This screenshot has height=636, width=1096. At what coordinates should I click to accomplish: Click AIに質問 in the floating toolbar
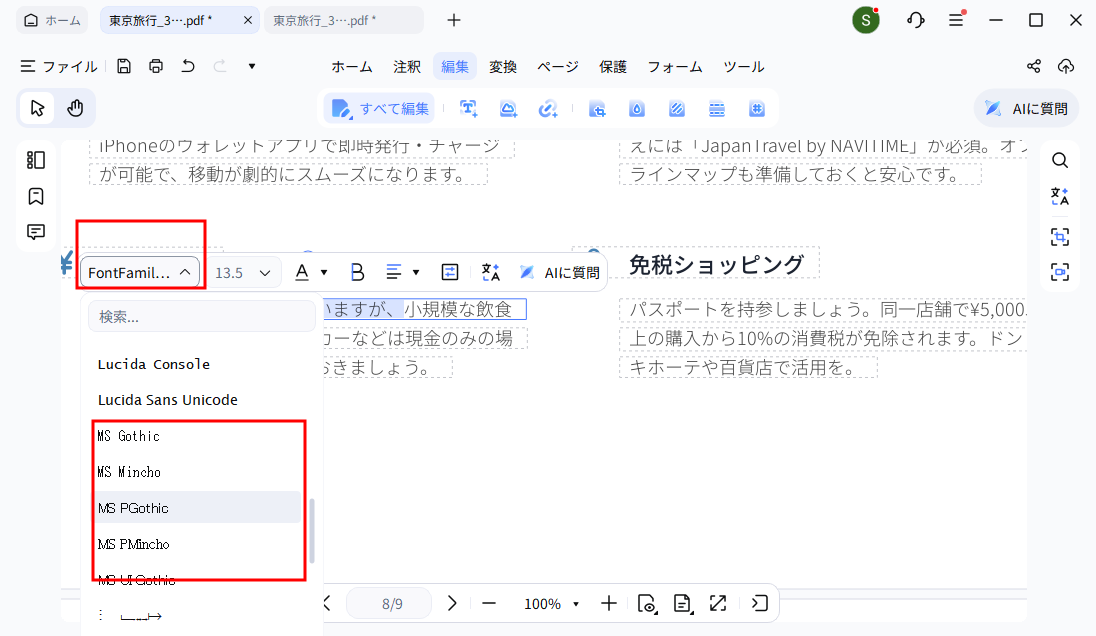(x=560, y=273)
